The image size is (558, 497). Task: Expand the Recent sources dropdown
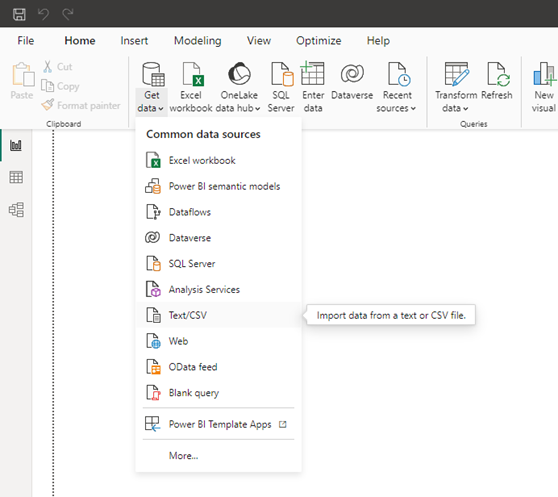click(x=396, y=87)
